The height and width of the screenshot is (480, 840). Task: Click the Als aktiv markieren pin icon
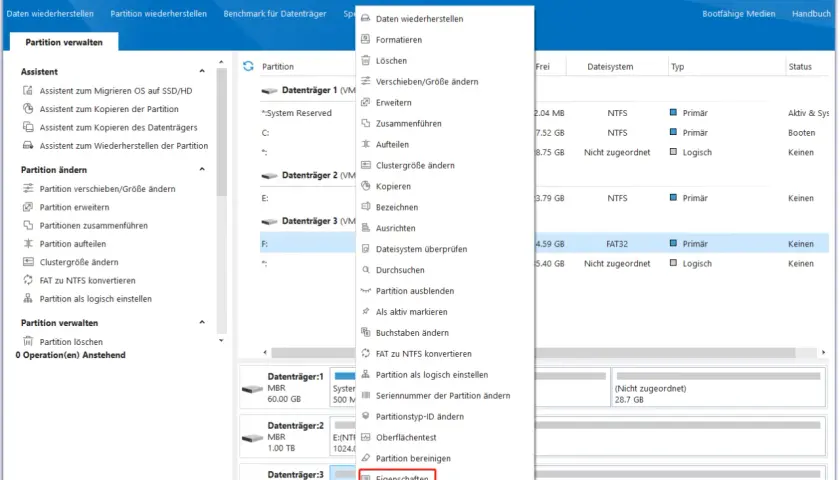click(x=365, y=311)
